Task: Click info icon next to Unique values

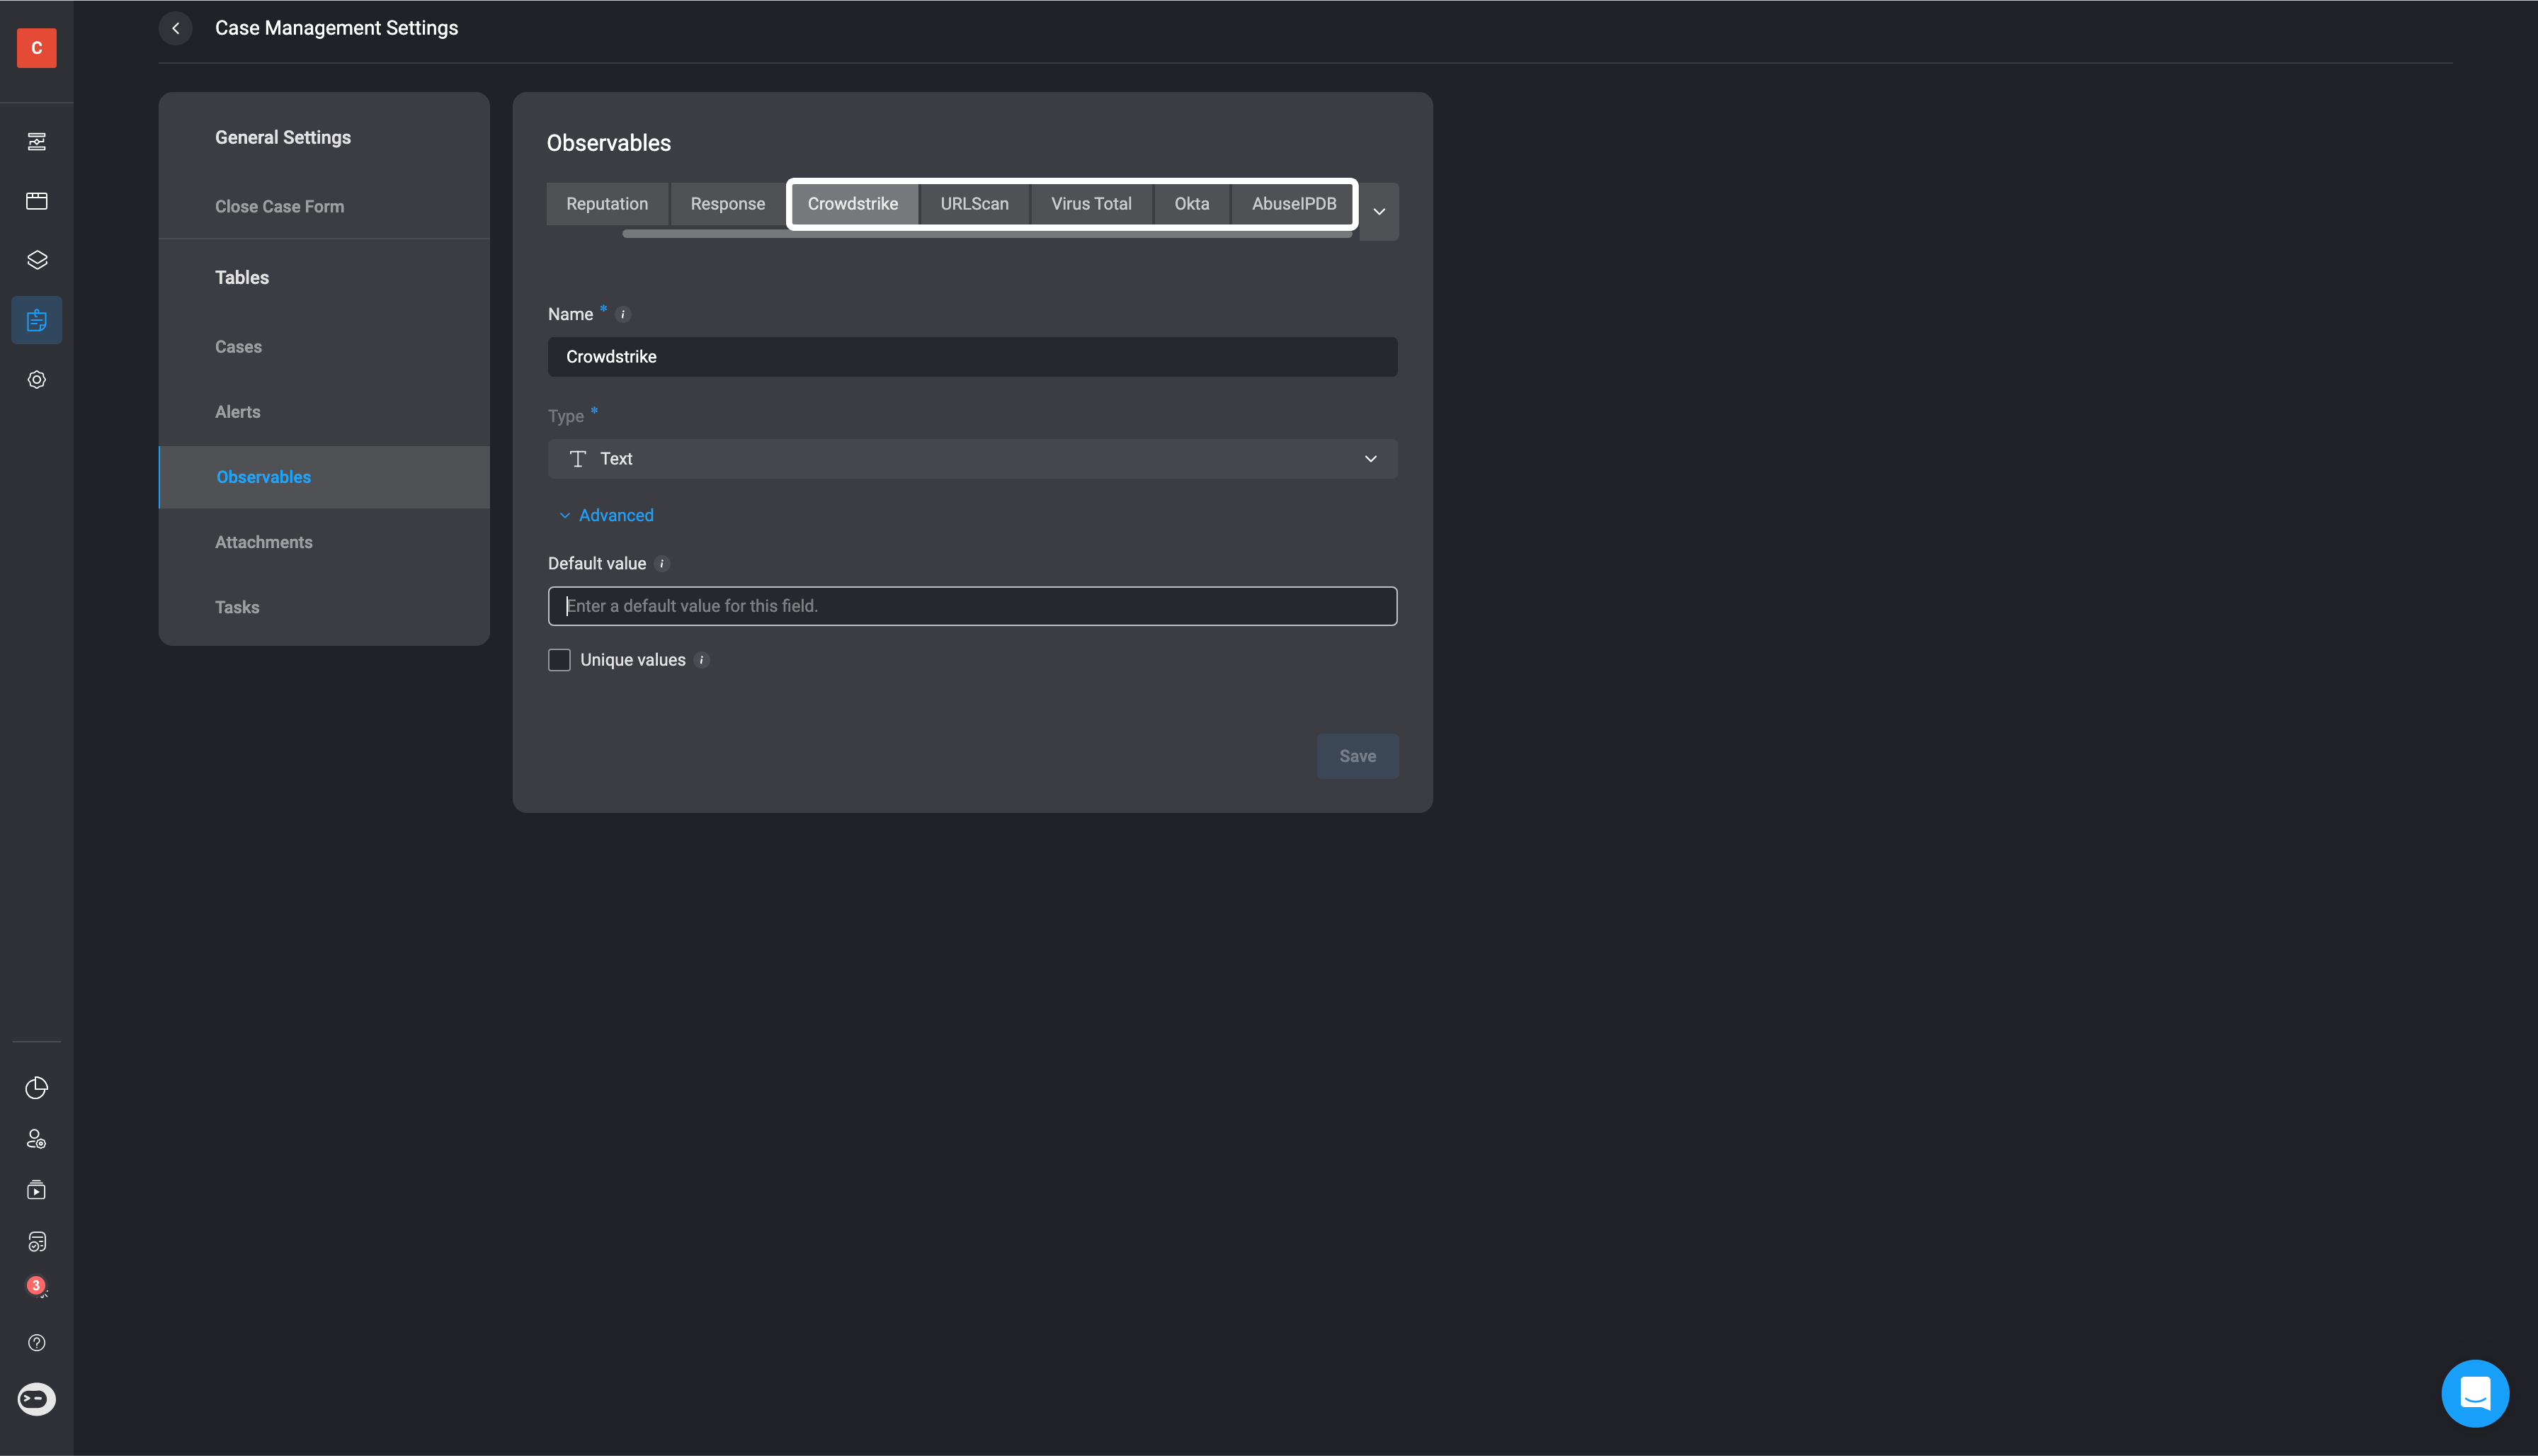Action: click(x=702, y=660)
